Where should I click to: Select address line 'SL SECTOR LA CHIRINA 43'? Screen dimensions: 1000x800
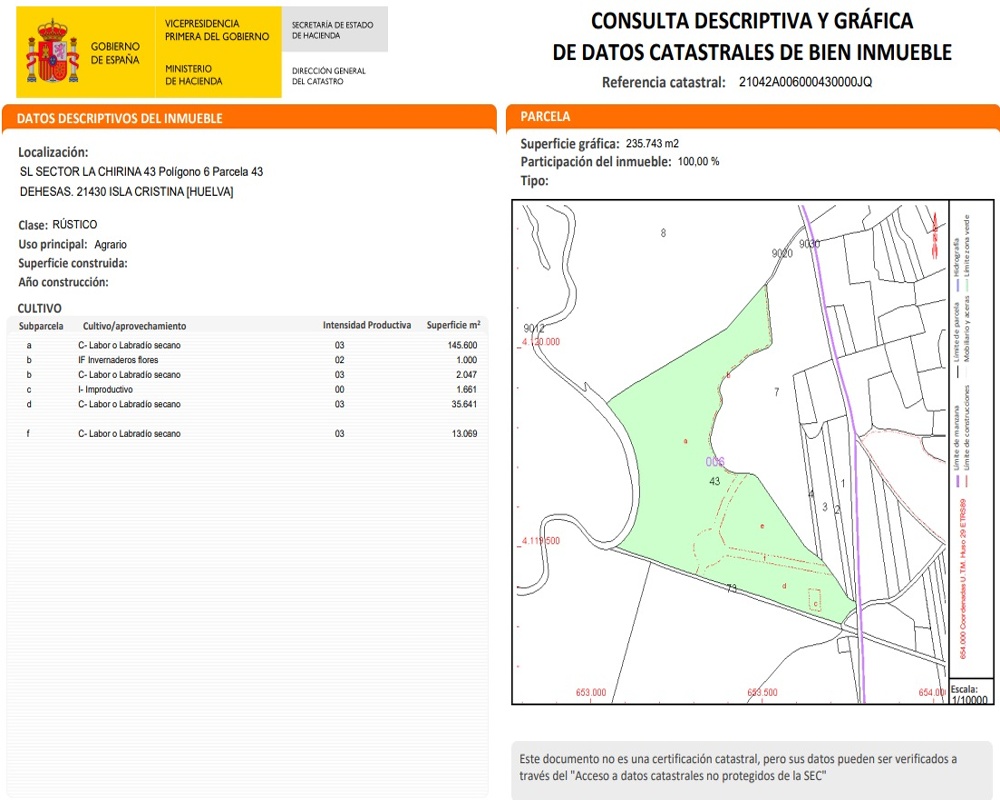coord(88,172)
